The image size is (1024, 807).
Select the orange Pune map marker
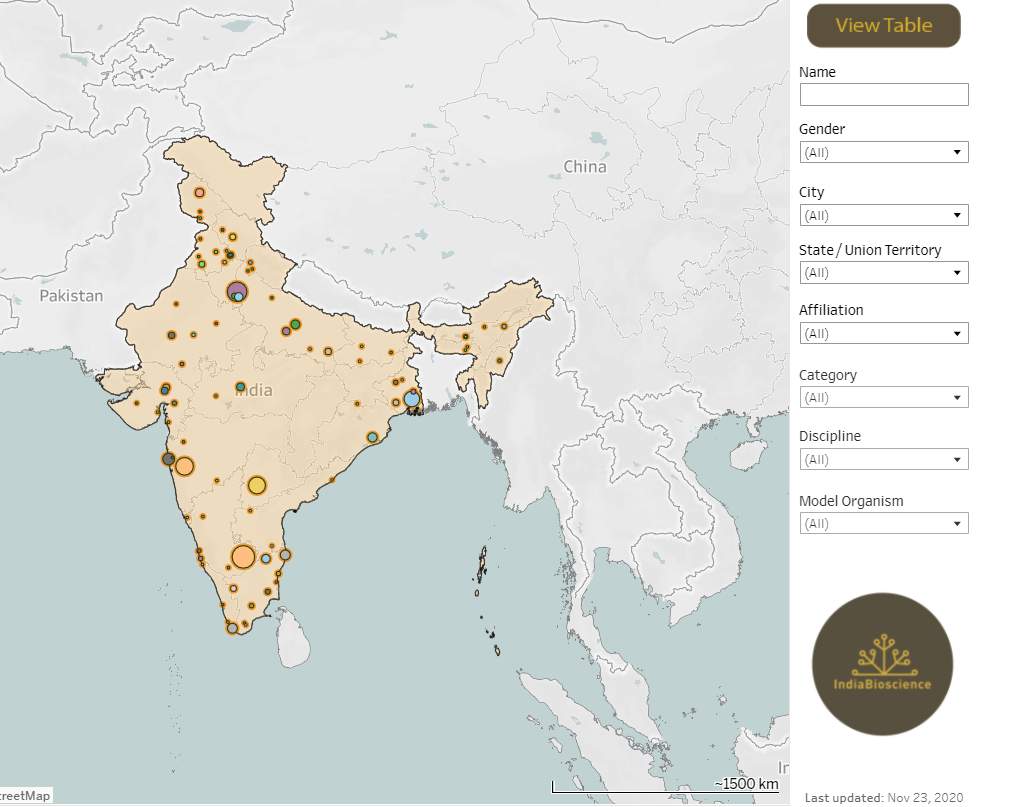tap(185, 466)
